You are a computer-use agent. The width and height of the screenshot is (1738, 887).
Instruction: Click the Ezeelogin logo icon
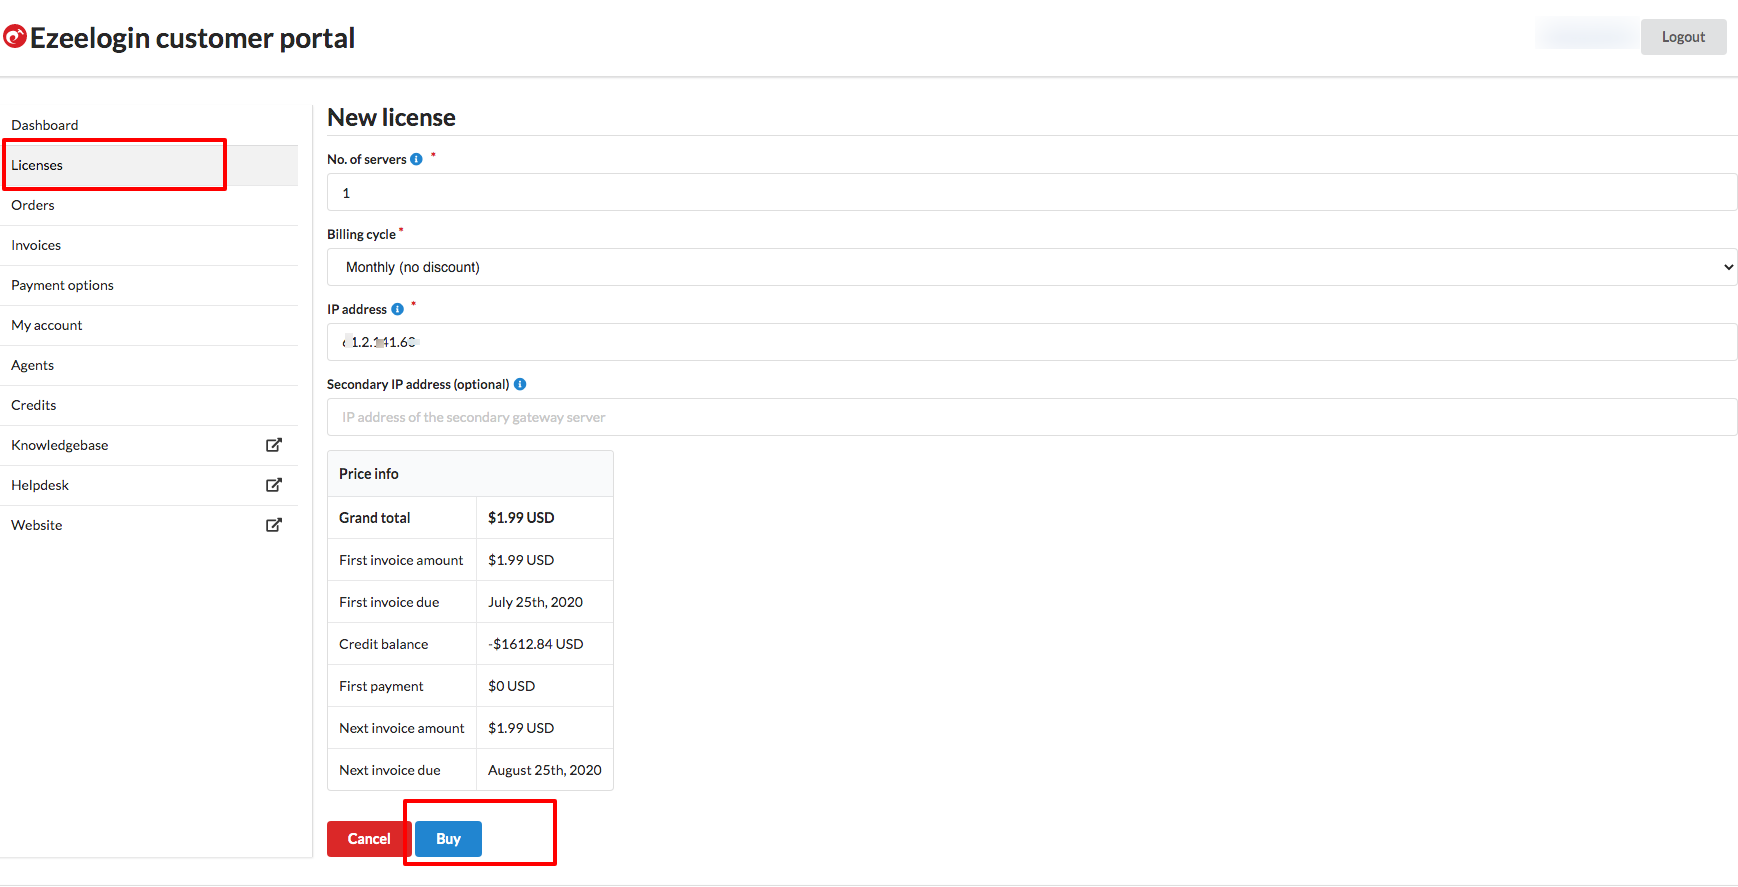(x=15, y=37)
